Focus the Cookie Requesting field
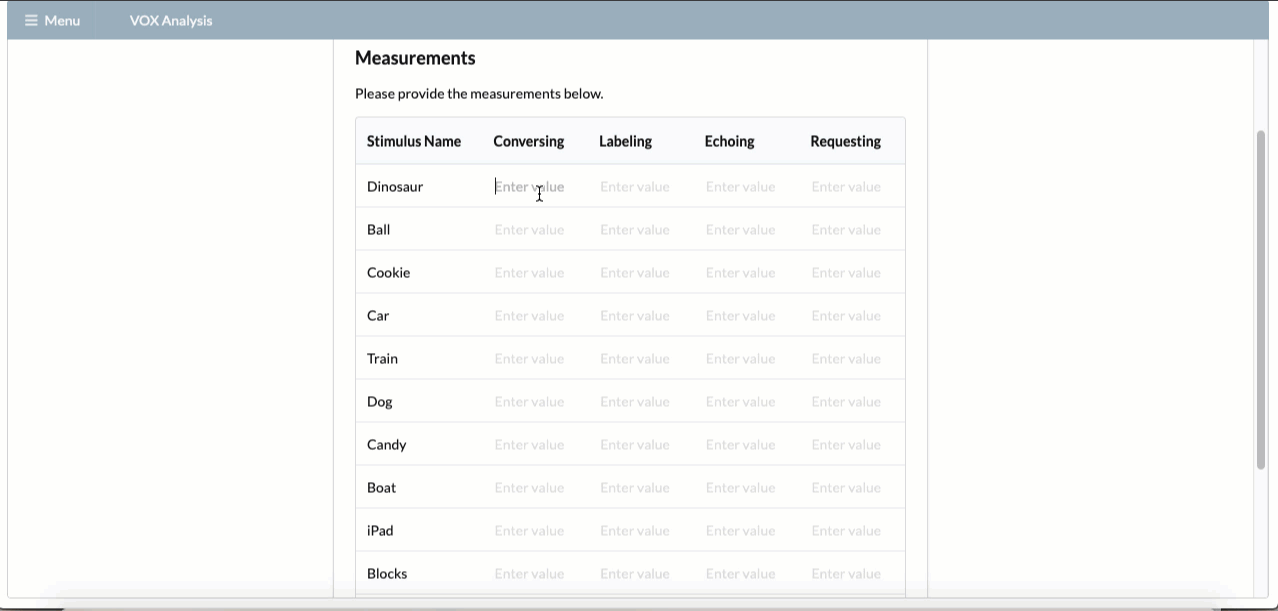The height and width of the screenshot is (611, 1278). coord(852,272)
